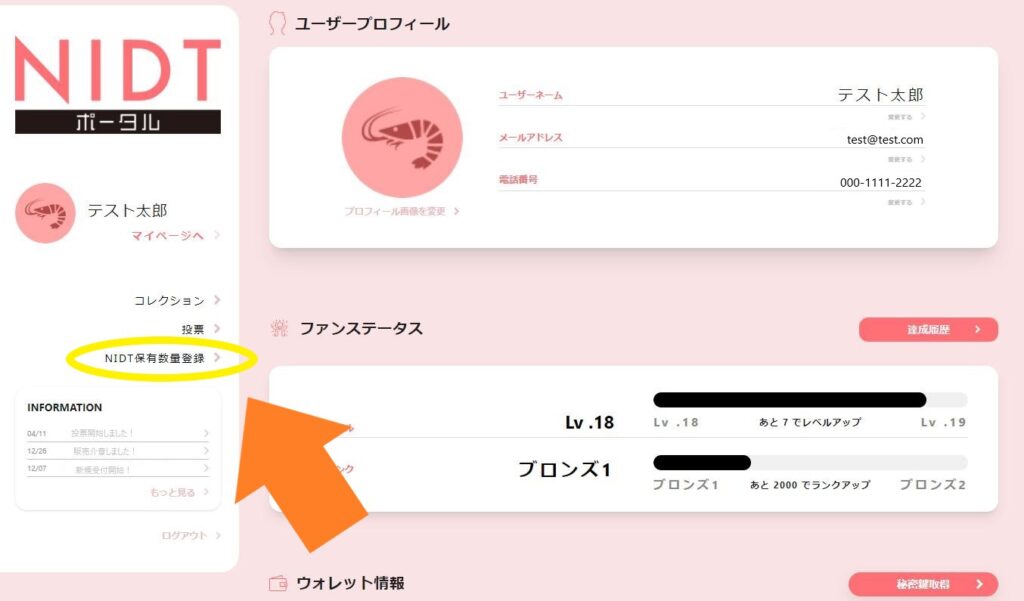The image size is (1024, 601).
Task: Click the sidebar shrimp avatar icon
Action: click(x=45, y=213)
